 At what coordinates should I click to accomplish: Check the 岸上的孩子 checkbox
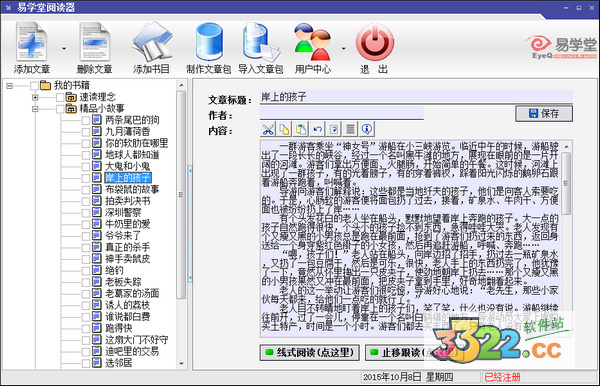coord(86,178)
